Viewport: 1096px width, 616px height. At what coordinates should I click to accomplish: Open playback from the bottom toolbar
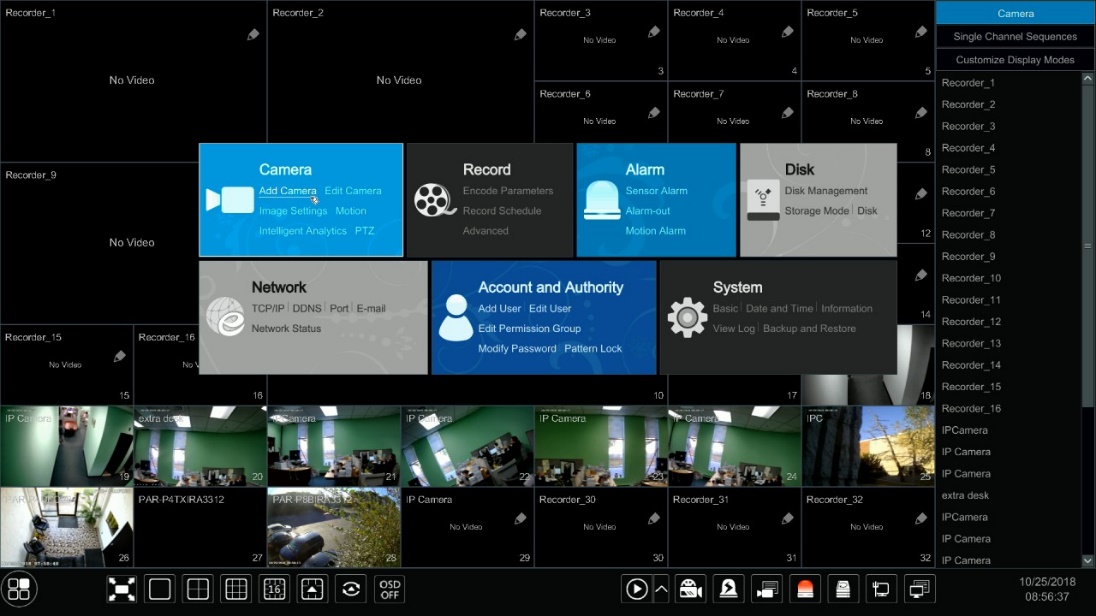point(636,589)
